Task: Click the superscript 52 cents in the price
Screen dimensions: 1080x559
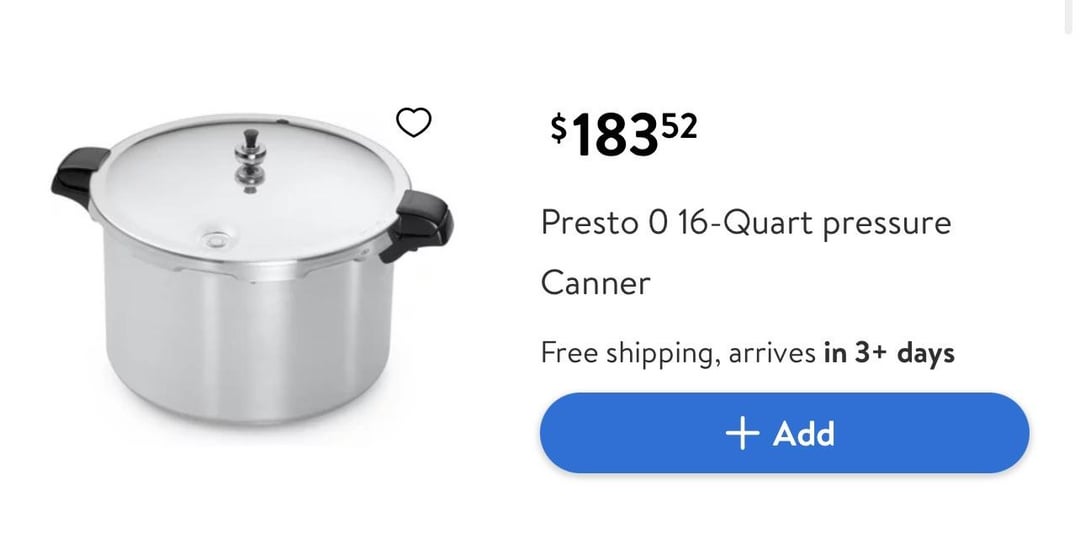Action: tap(681, 126)
